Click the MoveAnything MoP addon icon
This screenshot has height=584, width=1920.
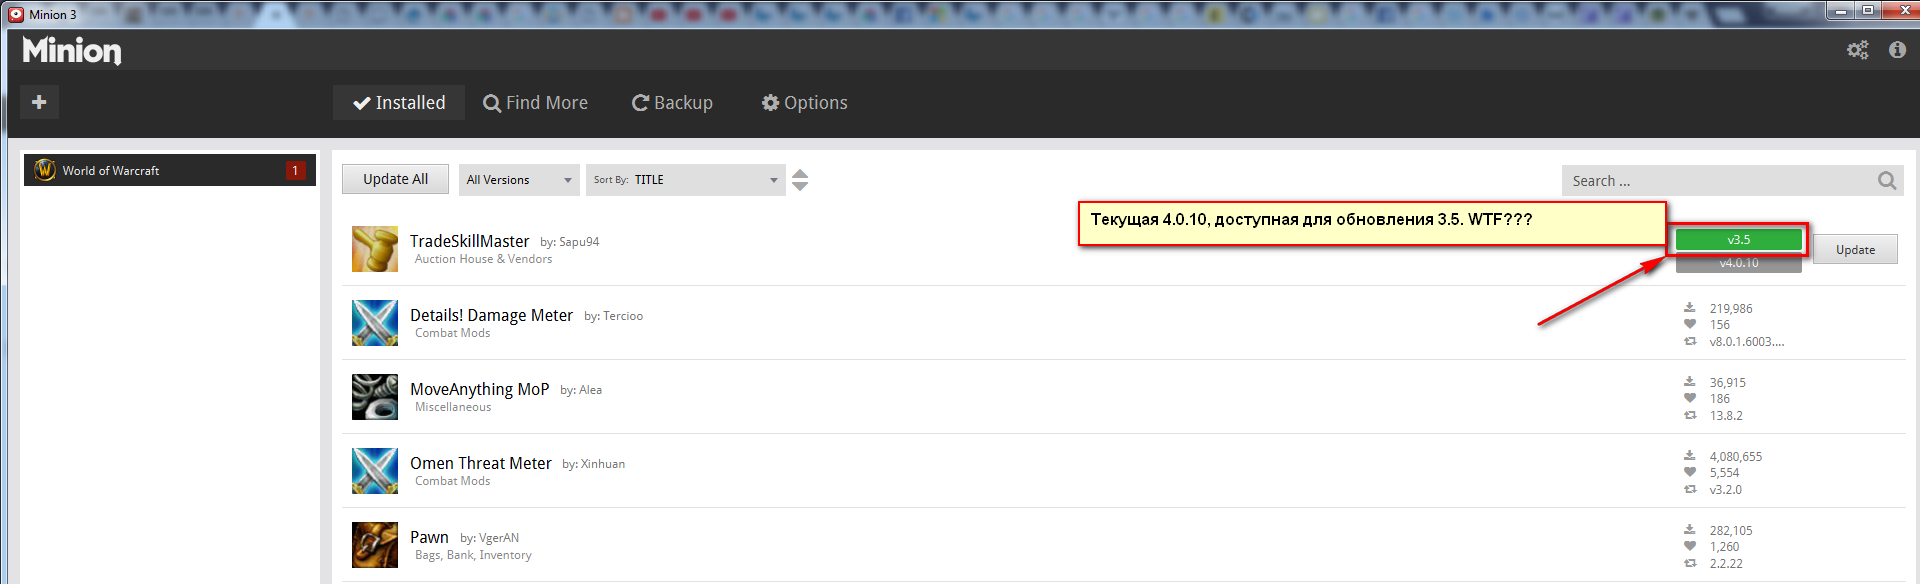[x=375, y=397]
